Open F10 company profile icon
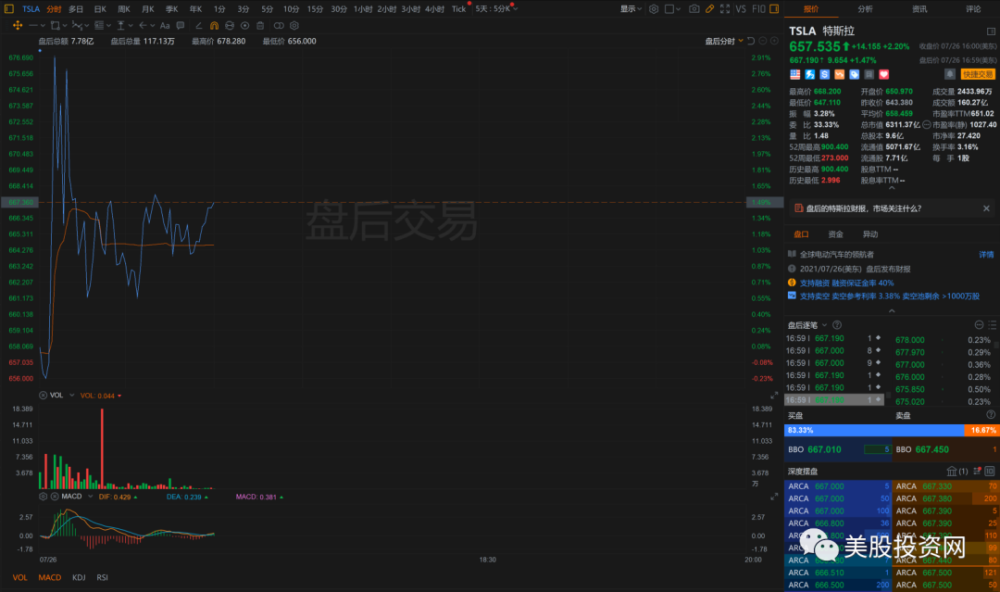 [759, 9]
